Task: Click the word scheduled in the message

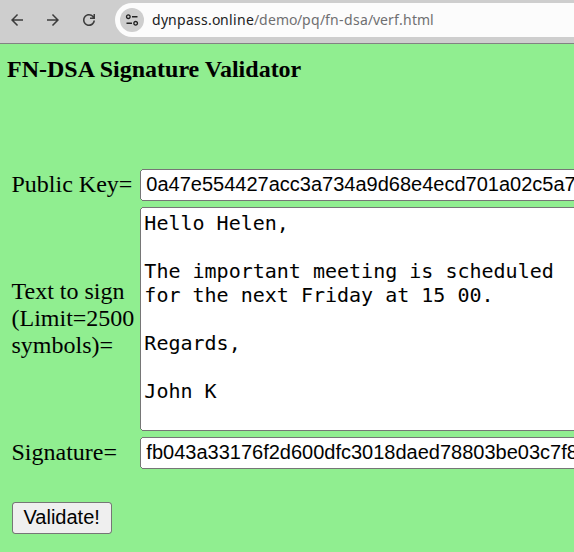Action: click(x=499, y=271)
